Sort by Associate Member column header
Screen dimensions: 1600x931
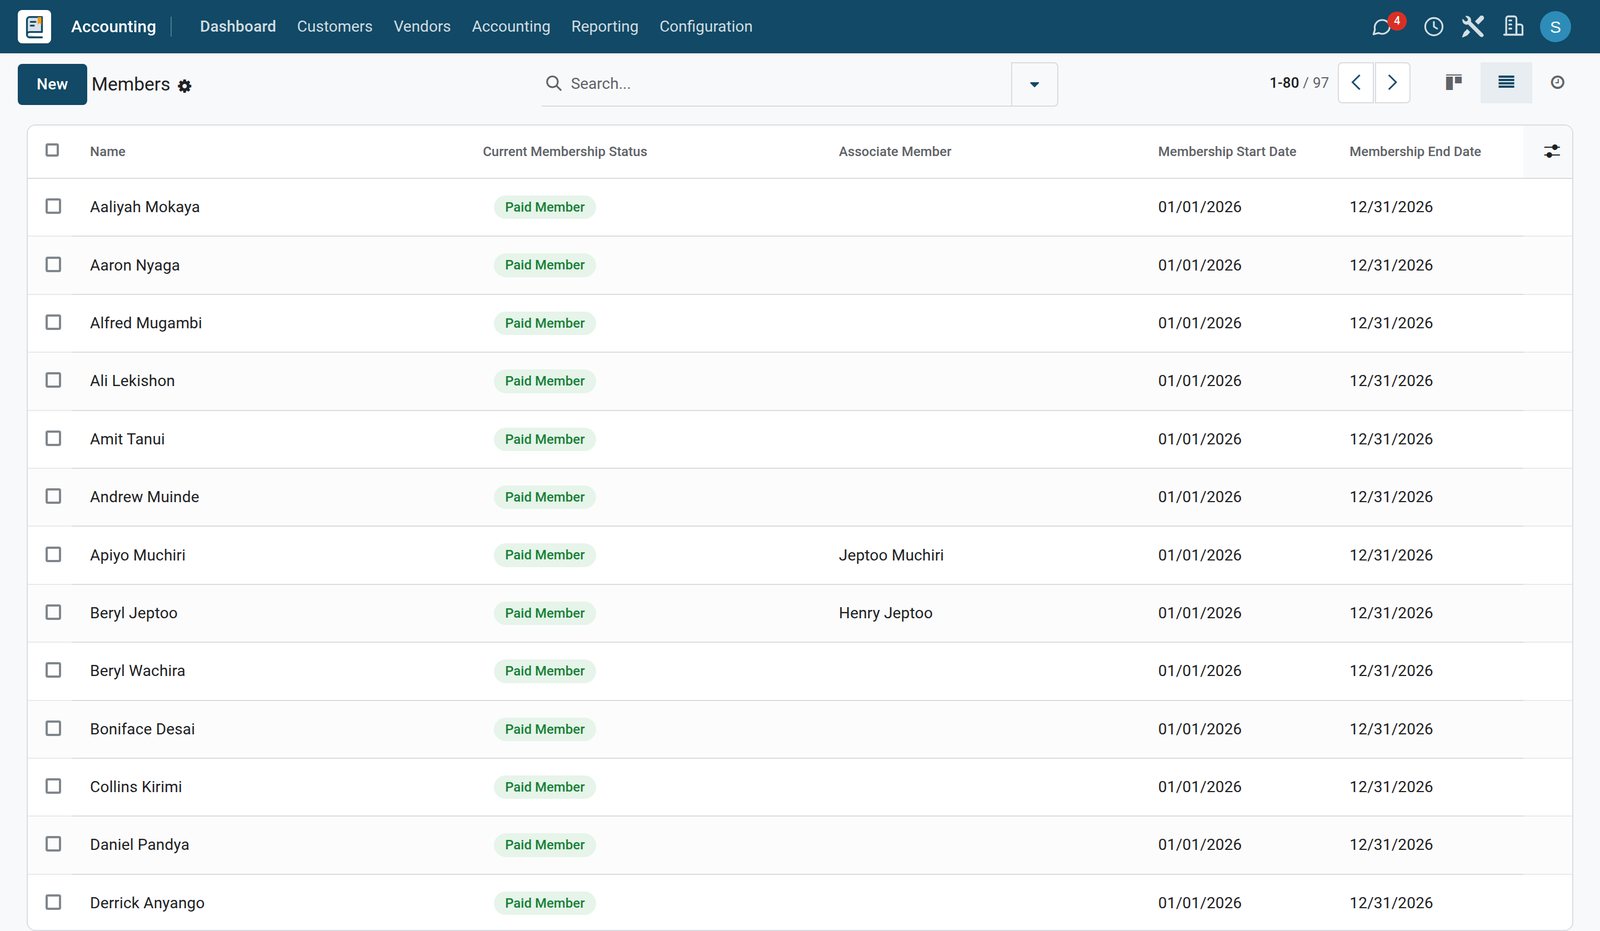pyautogui.click(x=895, y=152)
